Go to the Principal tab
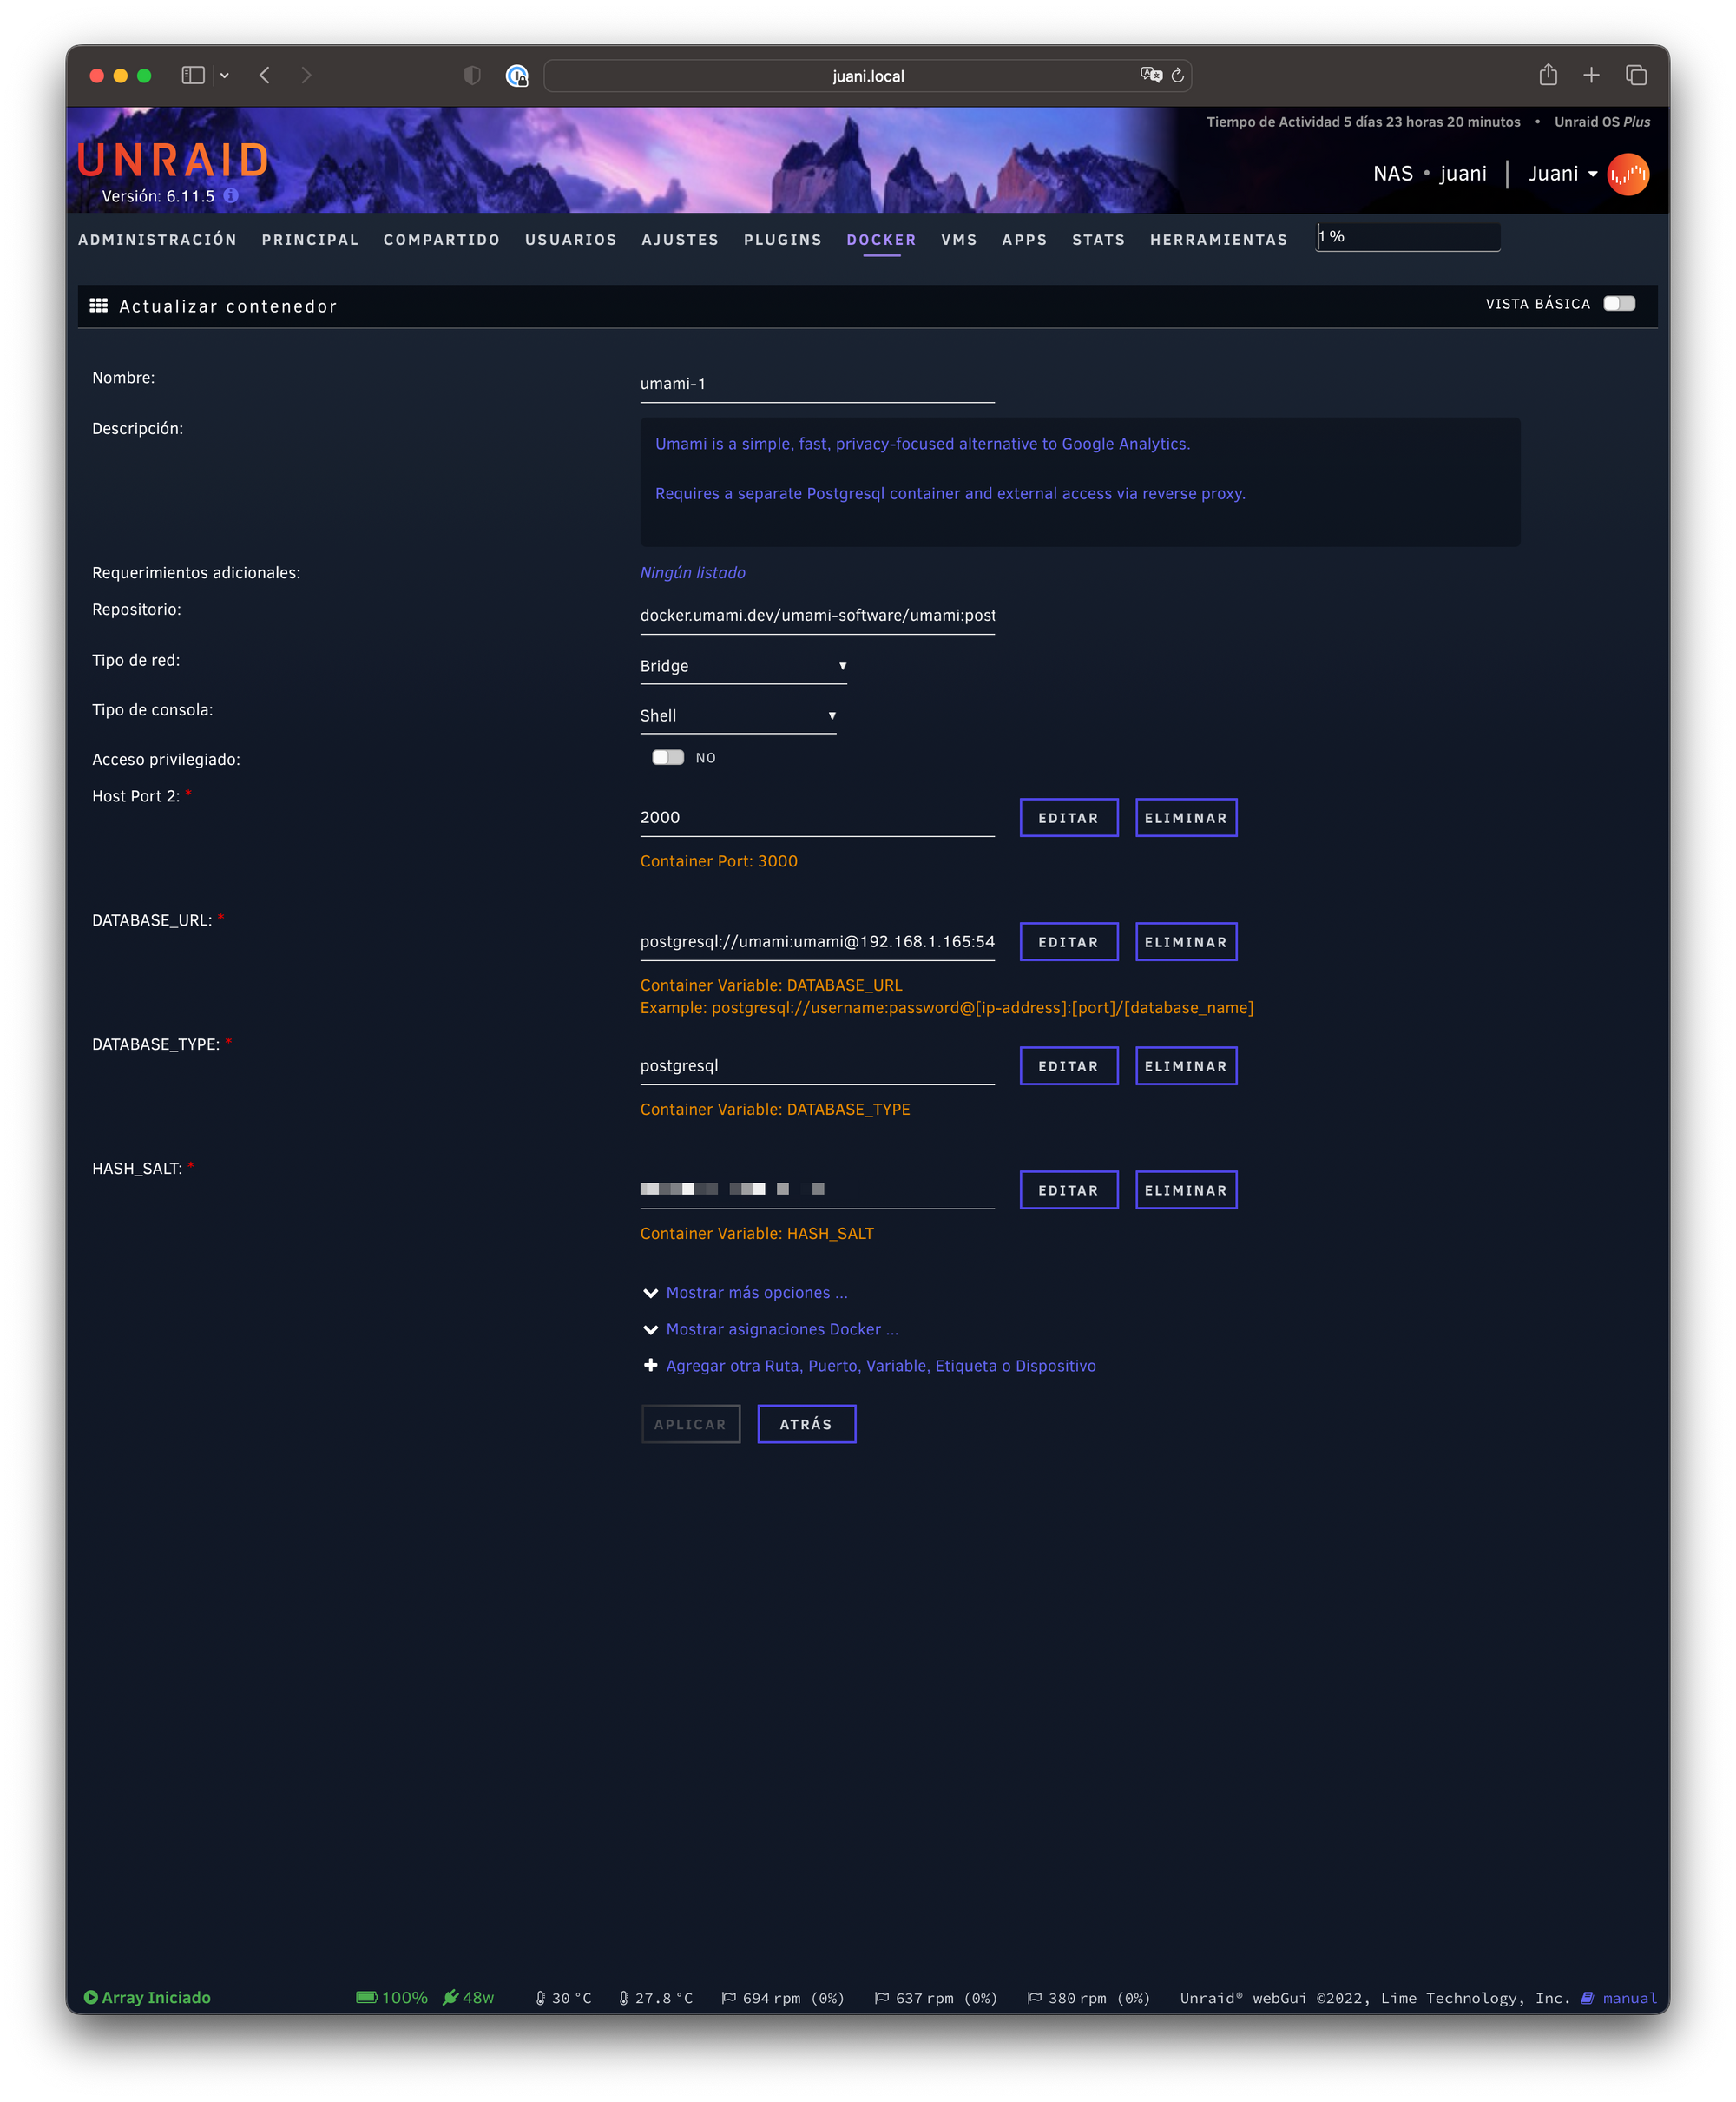 click(x=310, y=240)
